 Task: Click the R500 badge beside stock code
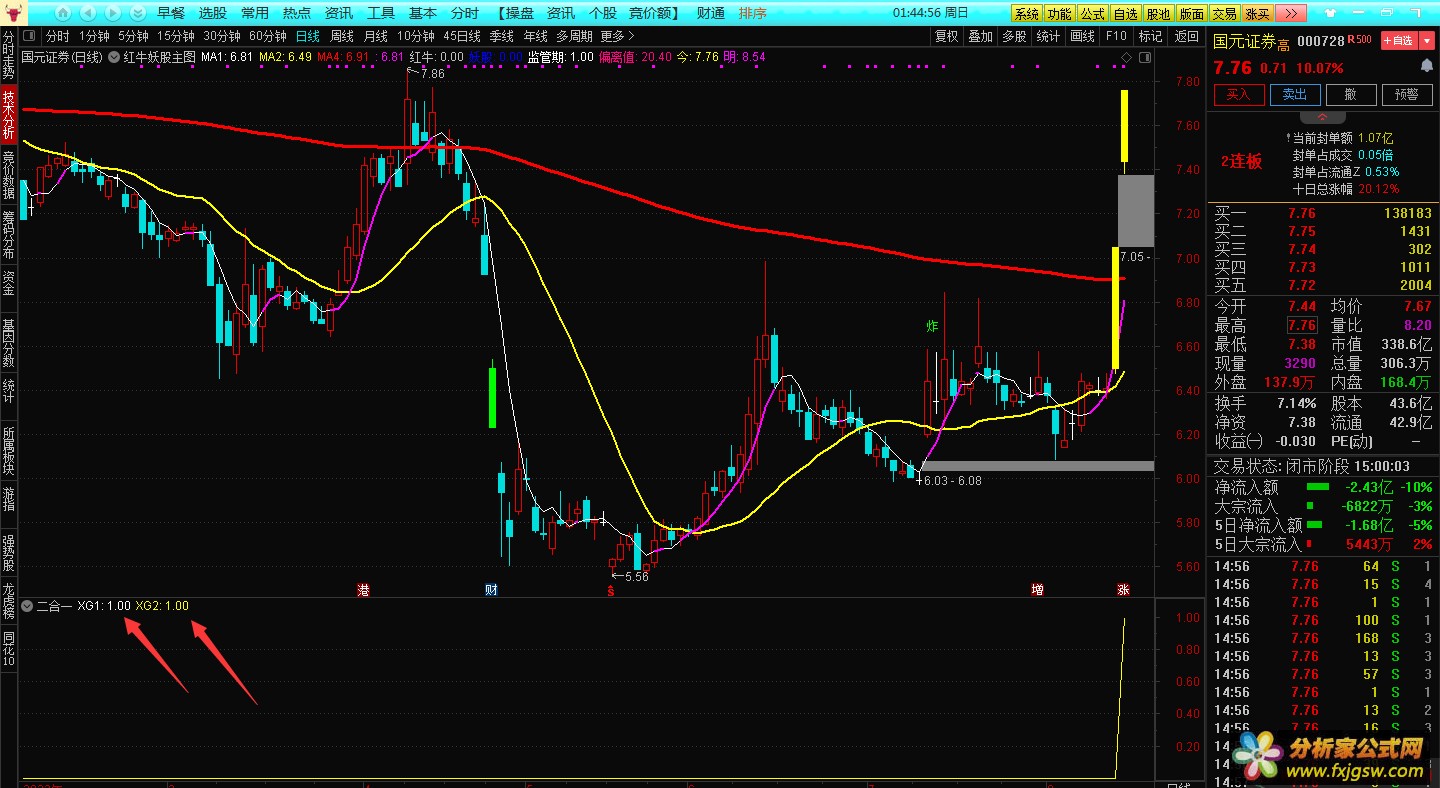coord(1359,39)
